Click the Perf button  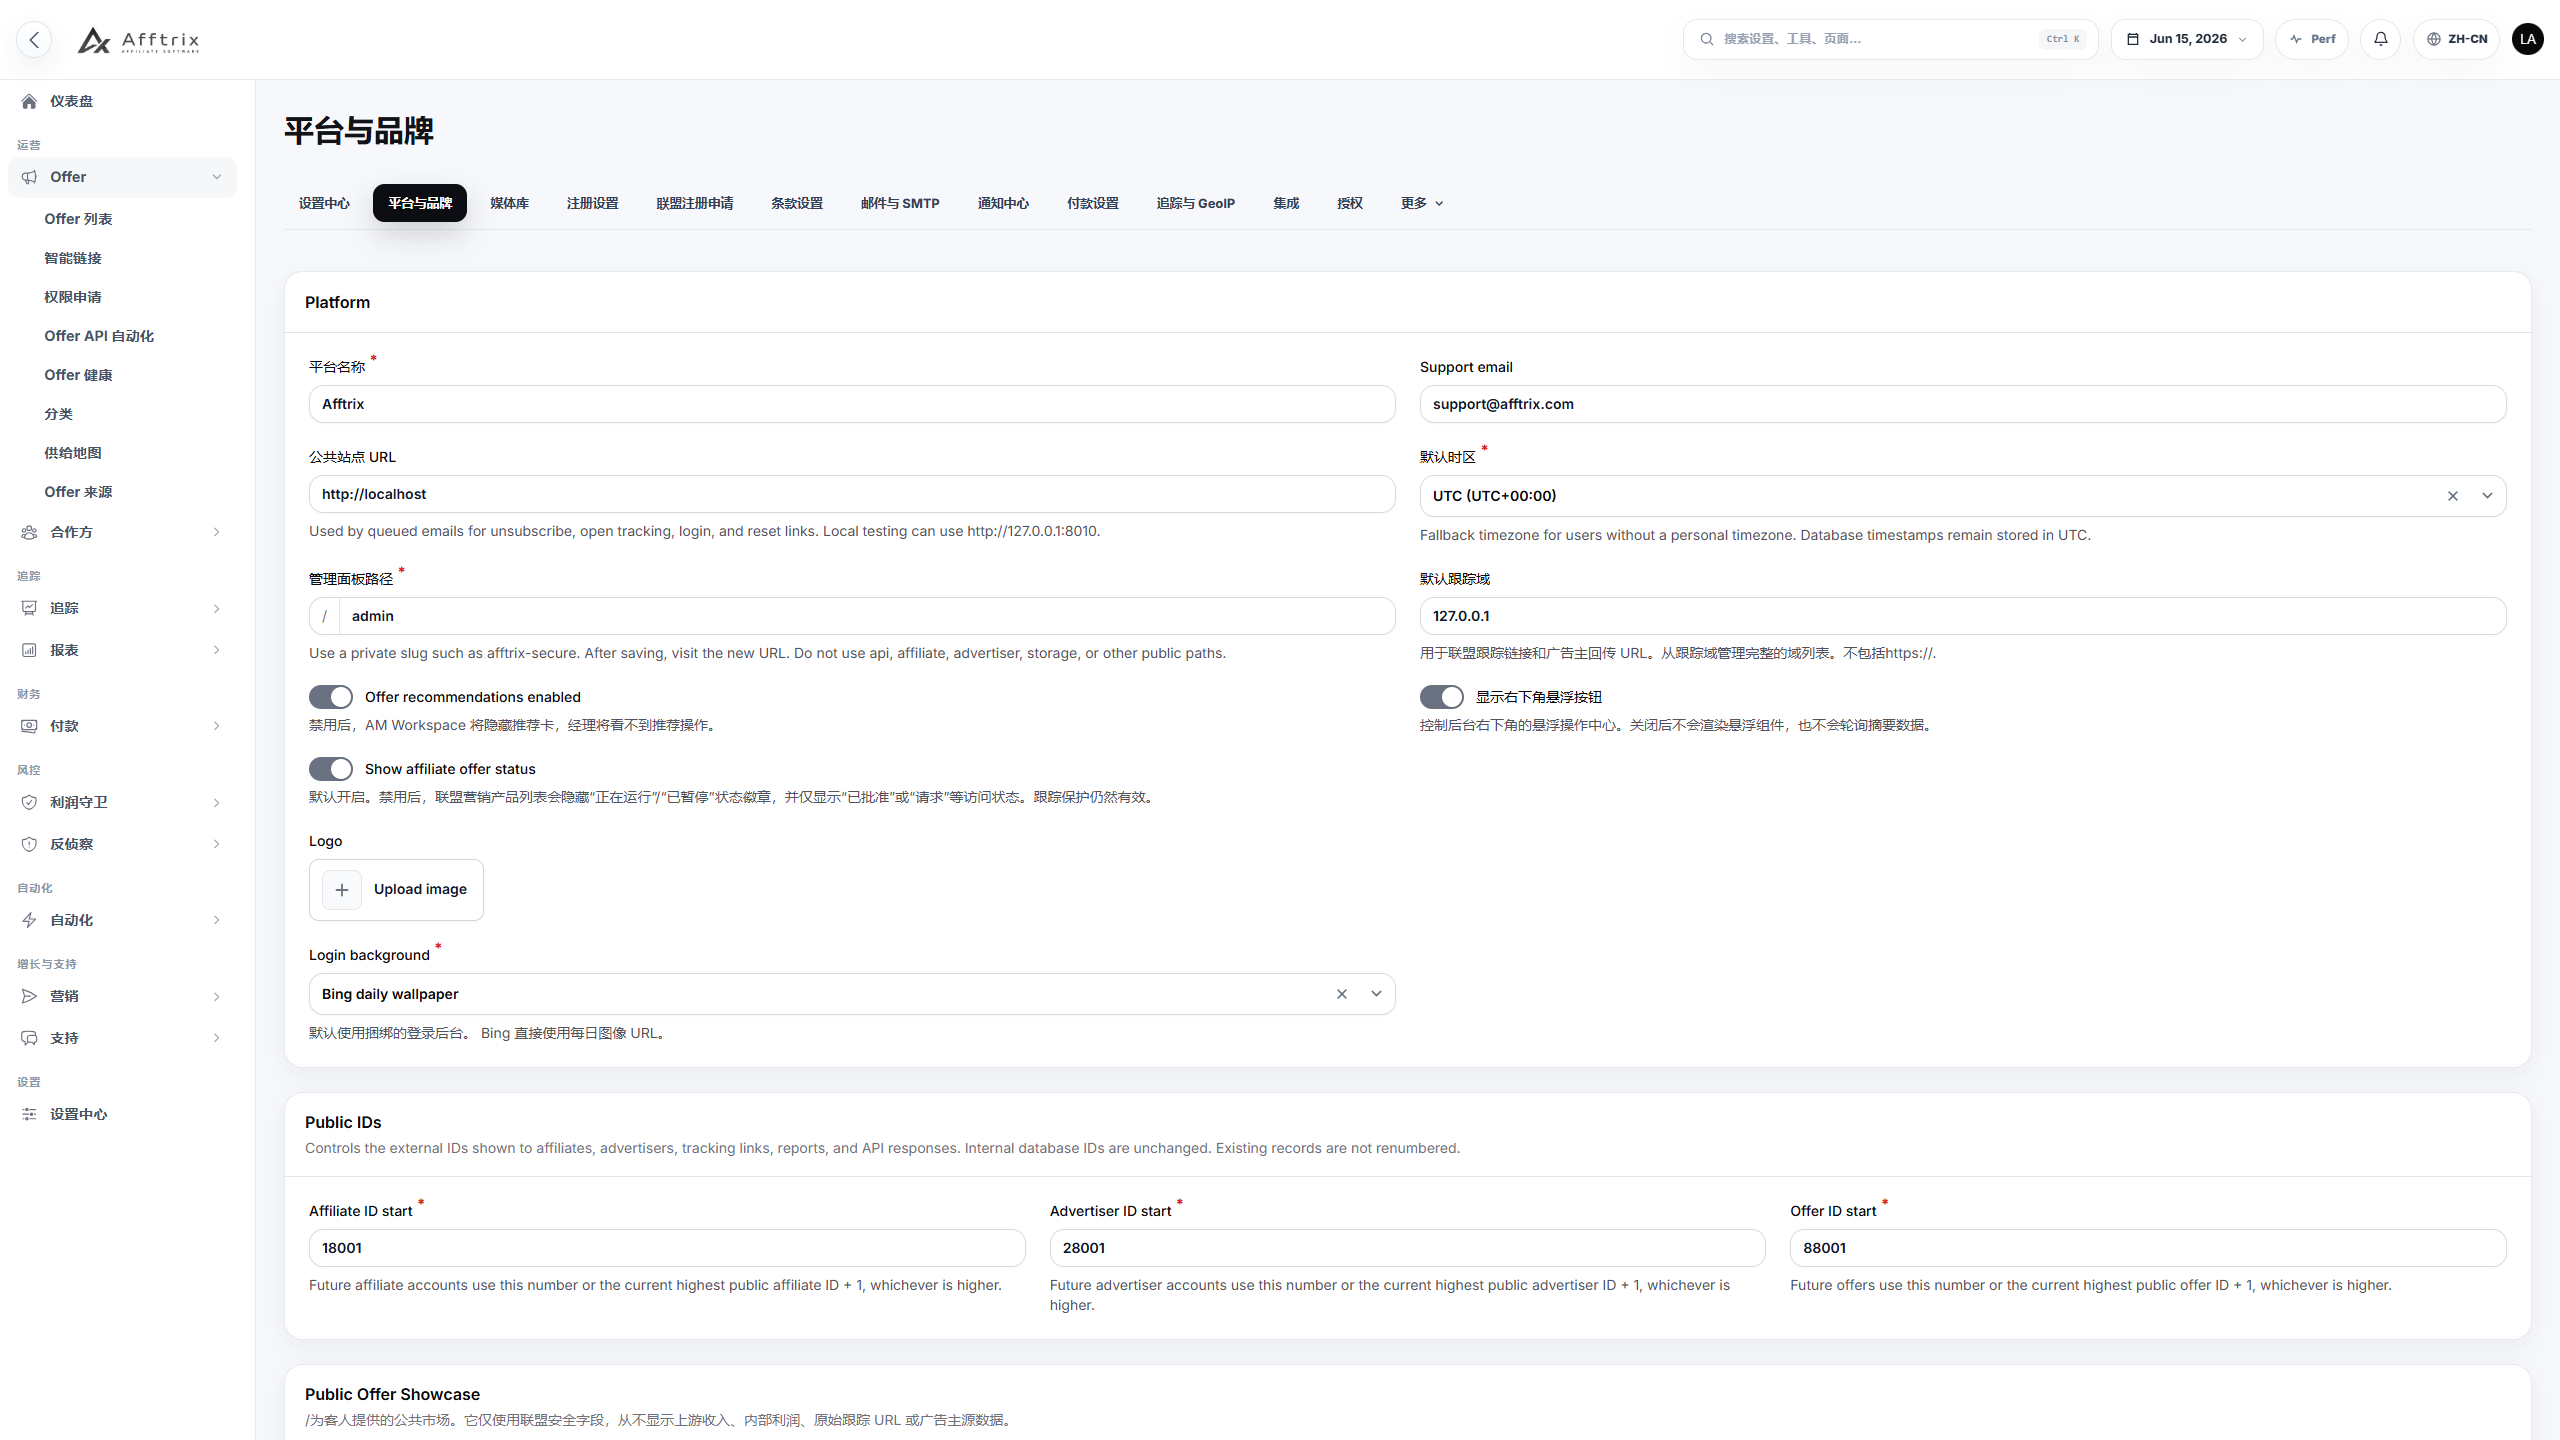click(2312, 39)
